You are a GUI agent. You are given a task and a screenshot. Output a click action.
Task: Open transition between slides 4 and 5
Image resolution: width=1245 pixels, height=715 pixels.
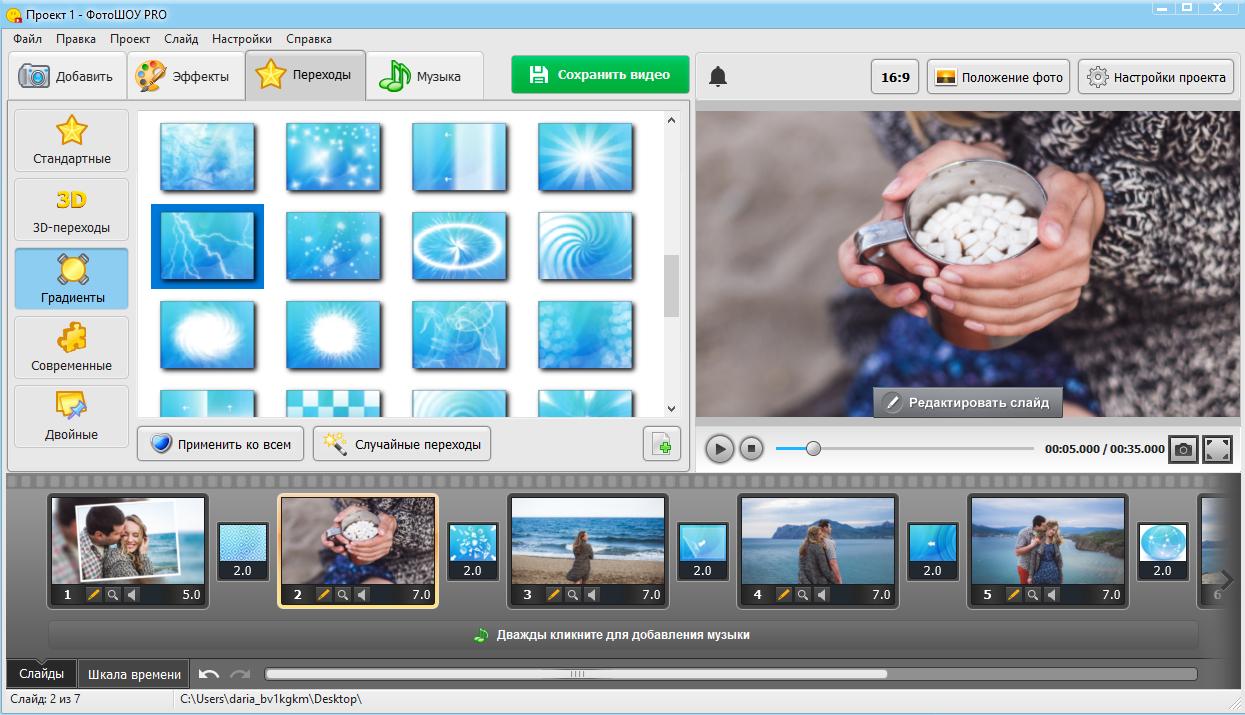coord(932,551)
